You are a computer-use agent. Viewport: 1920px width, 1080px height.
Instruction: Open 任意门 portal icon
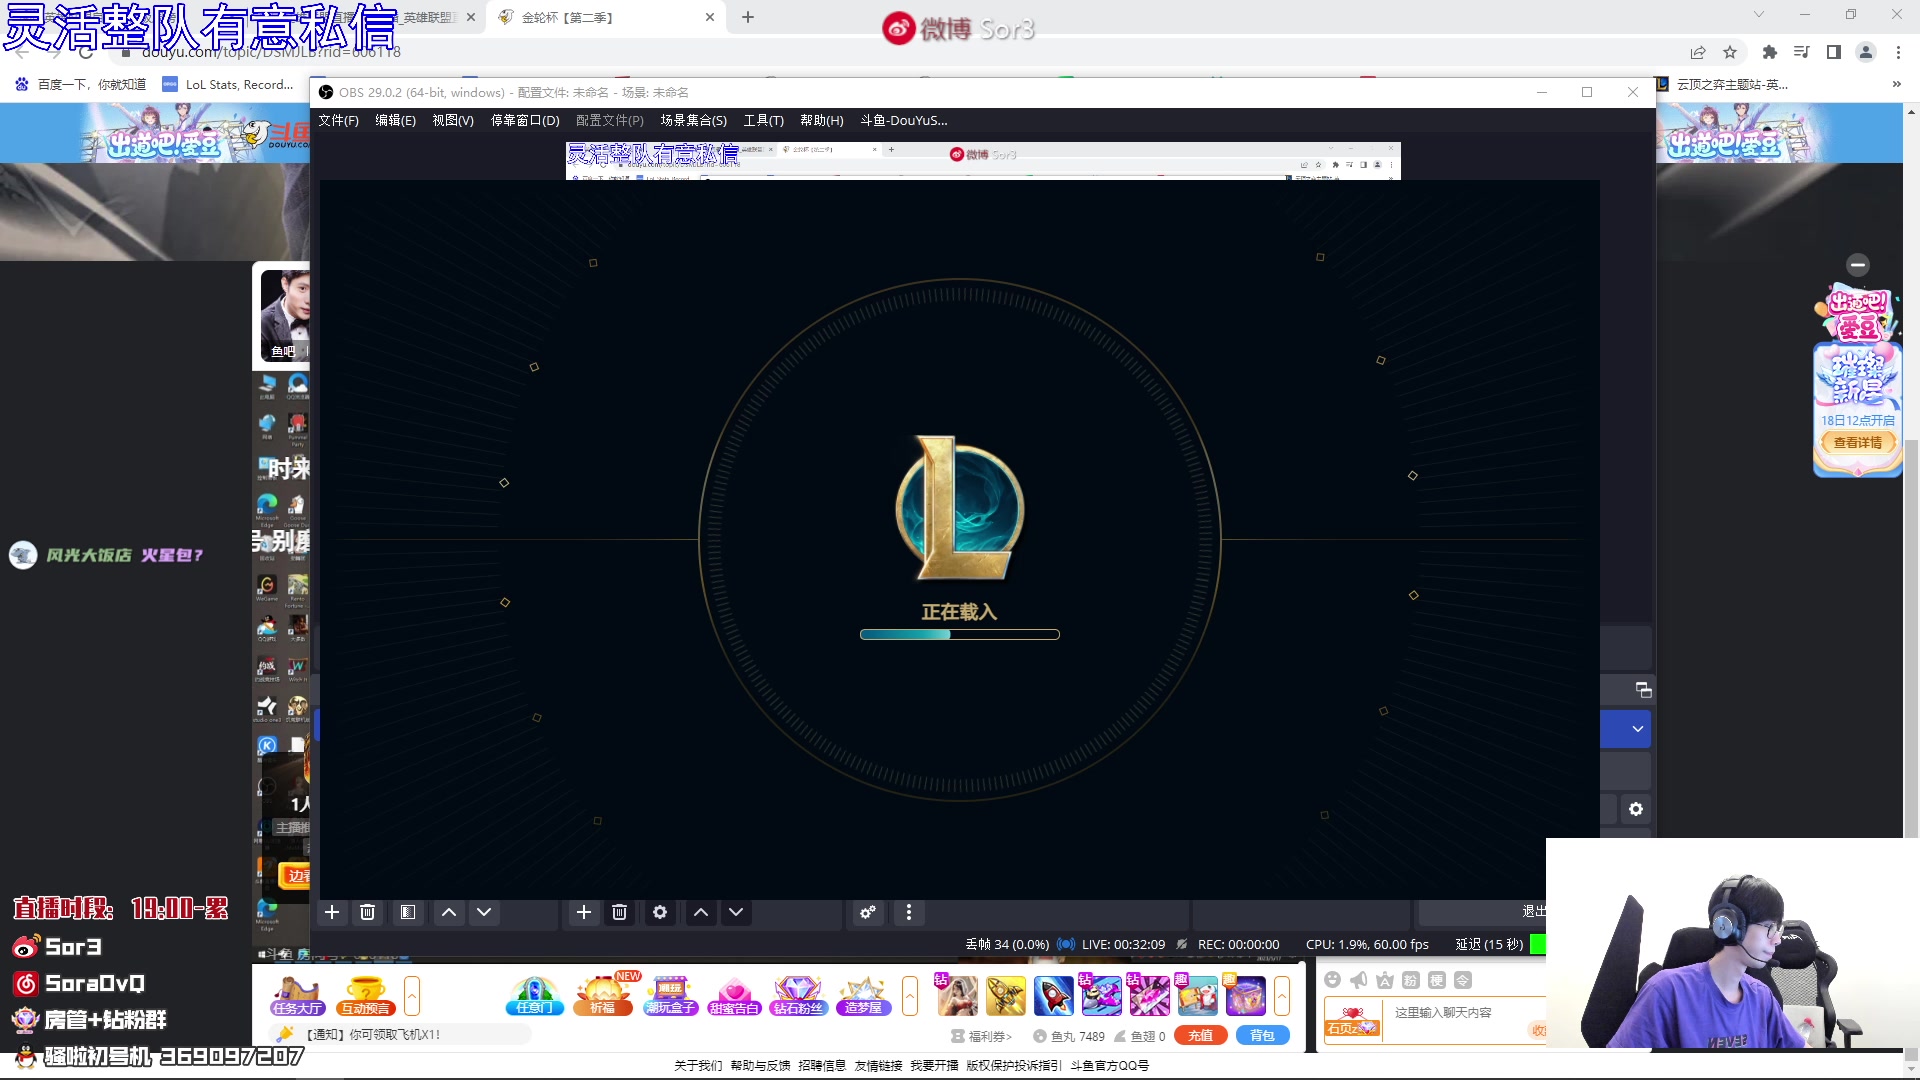point(535,996)
